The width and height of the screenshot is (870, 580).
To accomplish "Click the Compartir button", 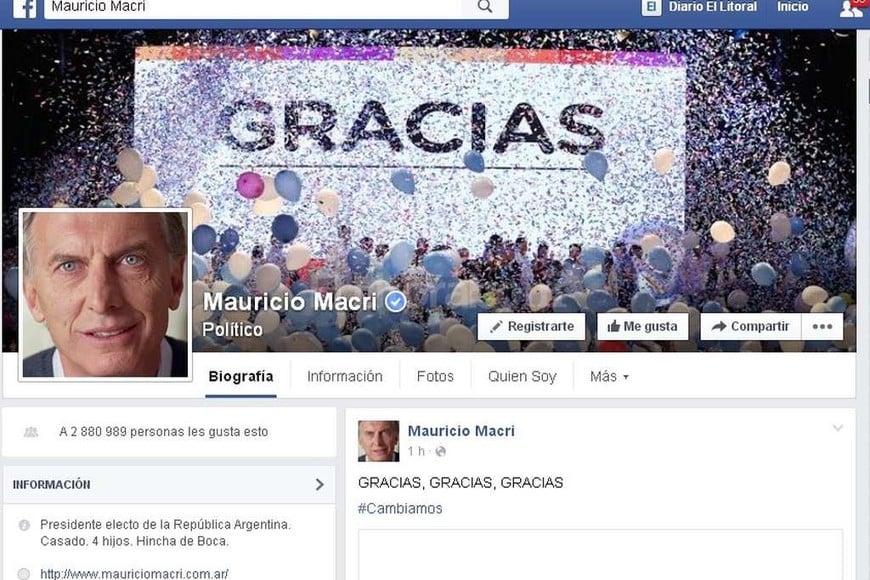I will [x=751, y=326].
